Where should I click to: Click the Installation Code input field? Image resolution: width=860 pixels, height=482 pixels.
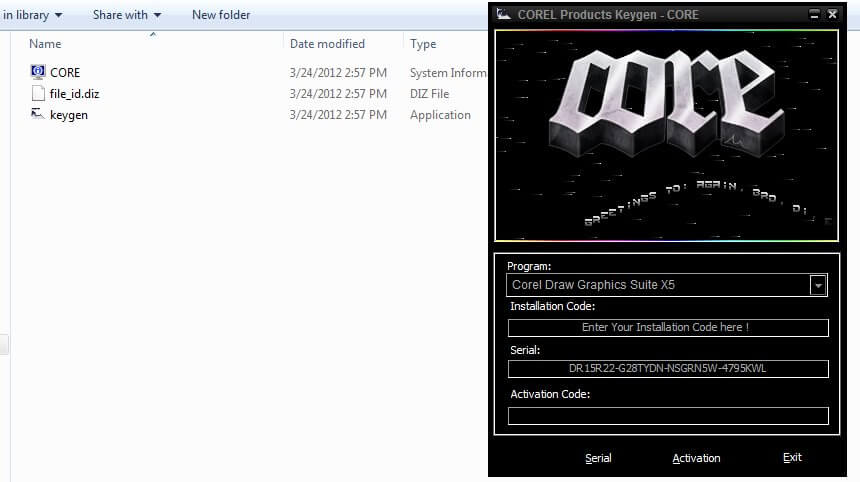668,328
